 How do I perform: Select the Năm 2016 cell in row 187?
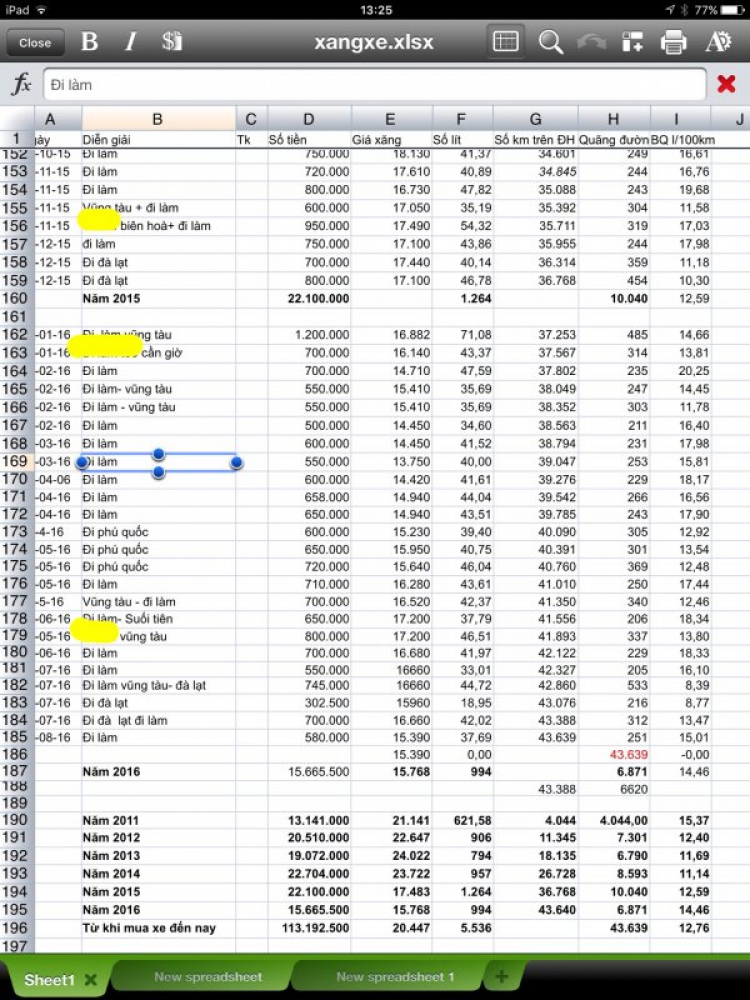click(158, 772)
